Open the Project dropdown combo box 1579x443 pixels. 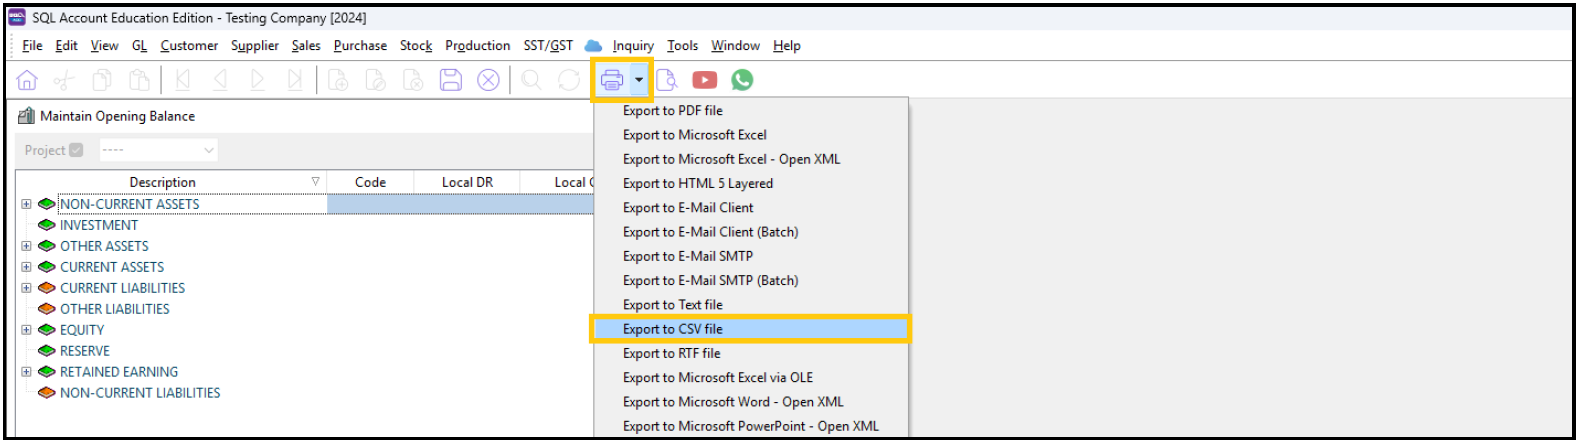(x=158, y=150)
